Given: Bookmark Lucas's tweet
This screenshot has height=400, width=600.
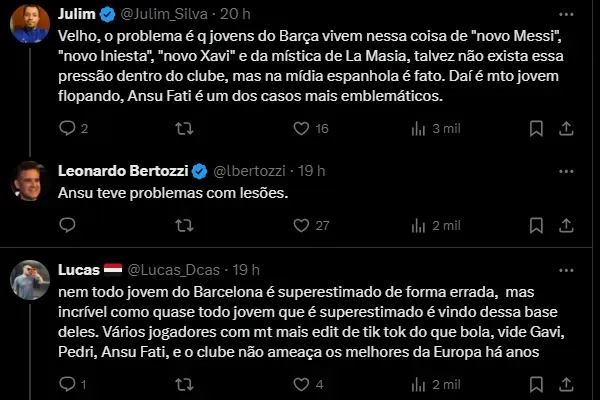Looking at the screenshot, I should [x=537, y=384].
